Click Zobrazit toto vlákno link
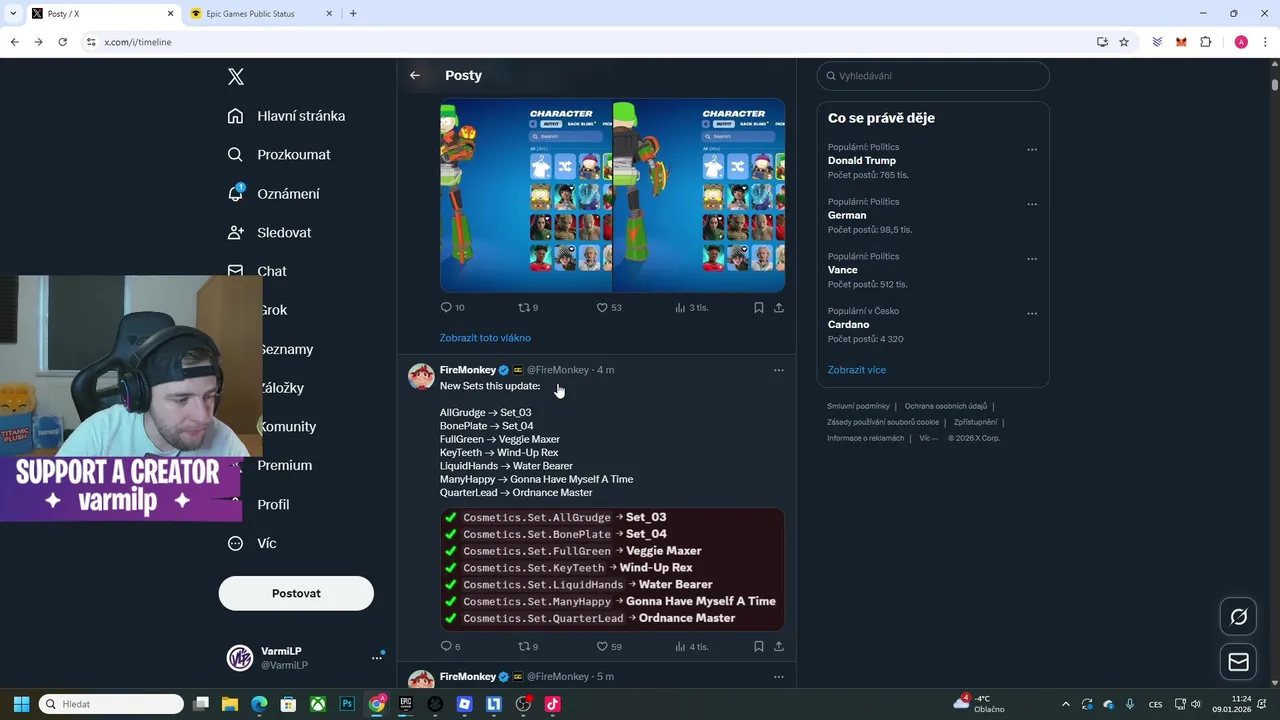This screenshot has width=1280, height=720. pos(485,338)
